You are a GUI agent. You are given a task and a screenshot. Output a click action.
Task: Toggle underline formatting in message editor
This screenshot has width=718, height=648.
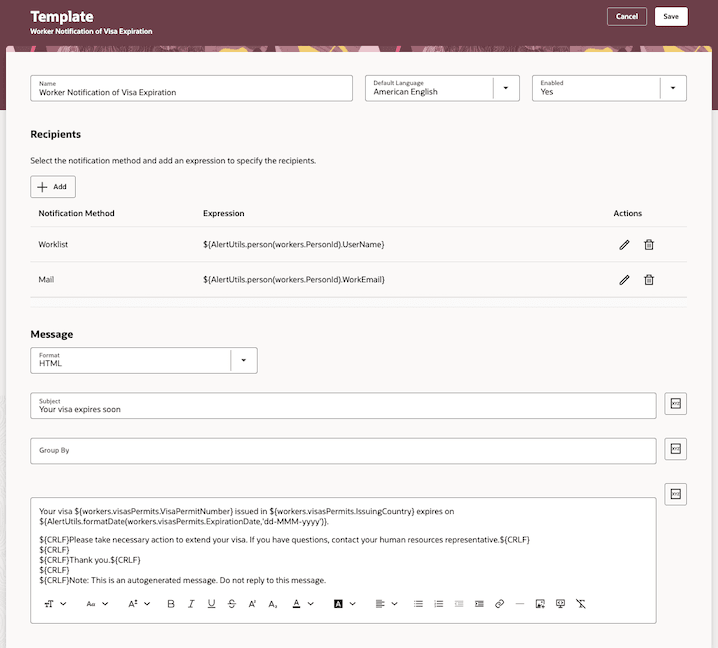point(211,604)
